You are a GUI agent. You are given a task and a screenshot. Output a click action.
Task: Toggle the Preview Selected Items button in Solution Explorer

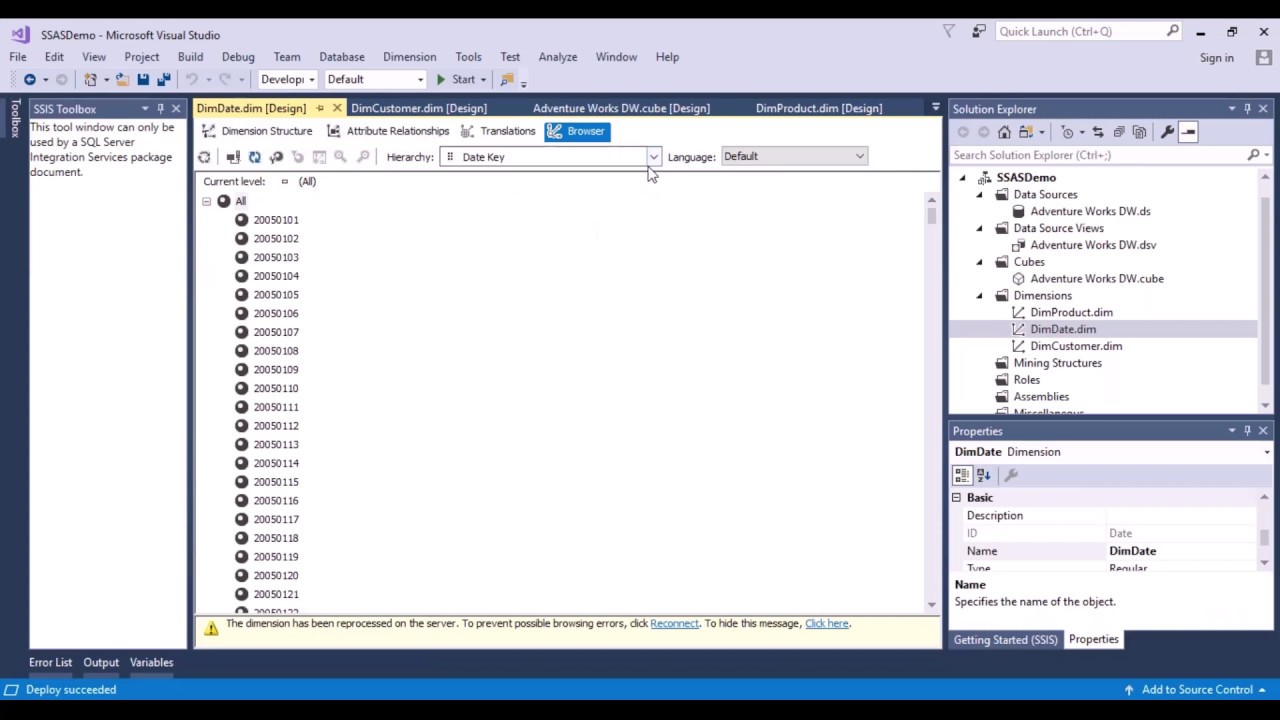(1188, 132)
